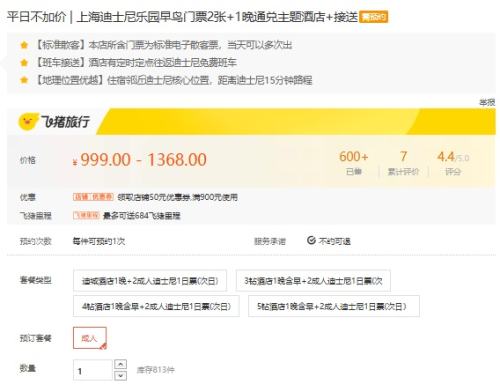The width and height of the screenshot is (500, 392).
Task: Click the price ¥999.00 - 1368.00
Action: pos(140,160)
